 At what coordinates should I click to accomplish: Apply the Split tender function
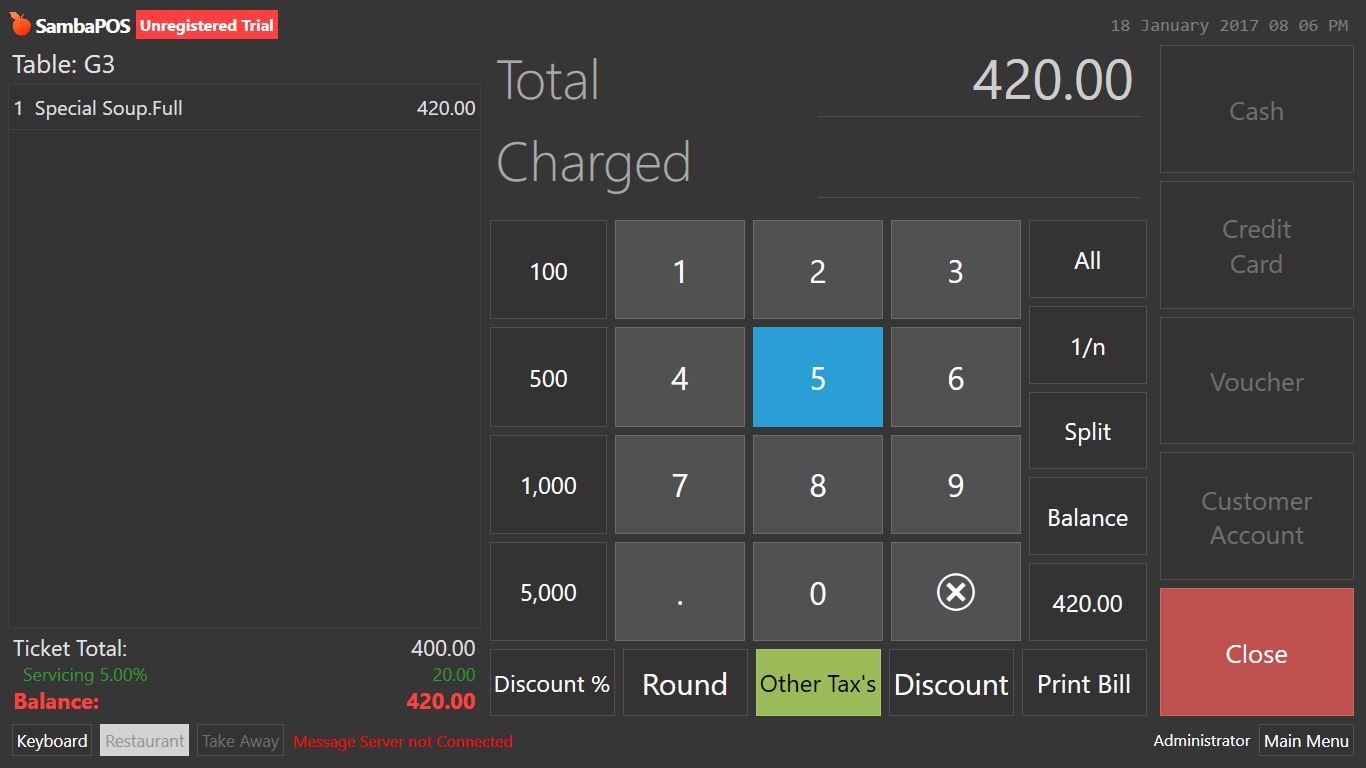click(1087, 431)
